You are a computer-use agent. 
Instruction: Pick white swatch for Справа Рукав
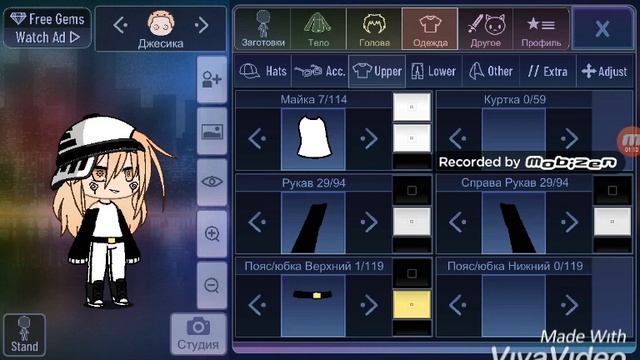pos(612,222)
